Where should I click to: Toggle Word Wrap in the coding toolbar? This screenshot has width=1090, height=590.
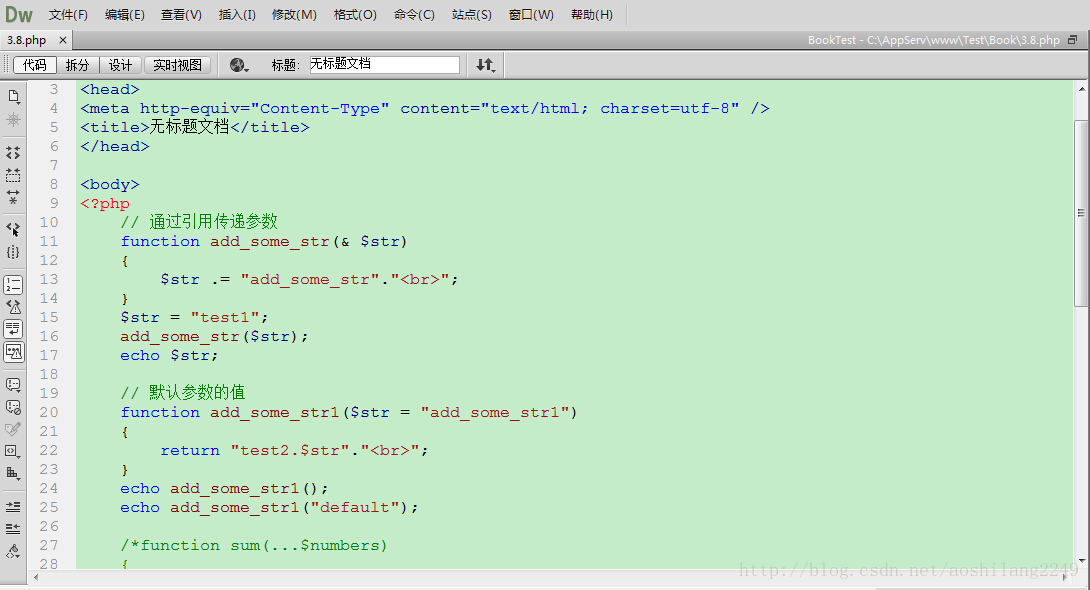coord(13,329)
